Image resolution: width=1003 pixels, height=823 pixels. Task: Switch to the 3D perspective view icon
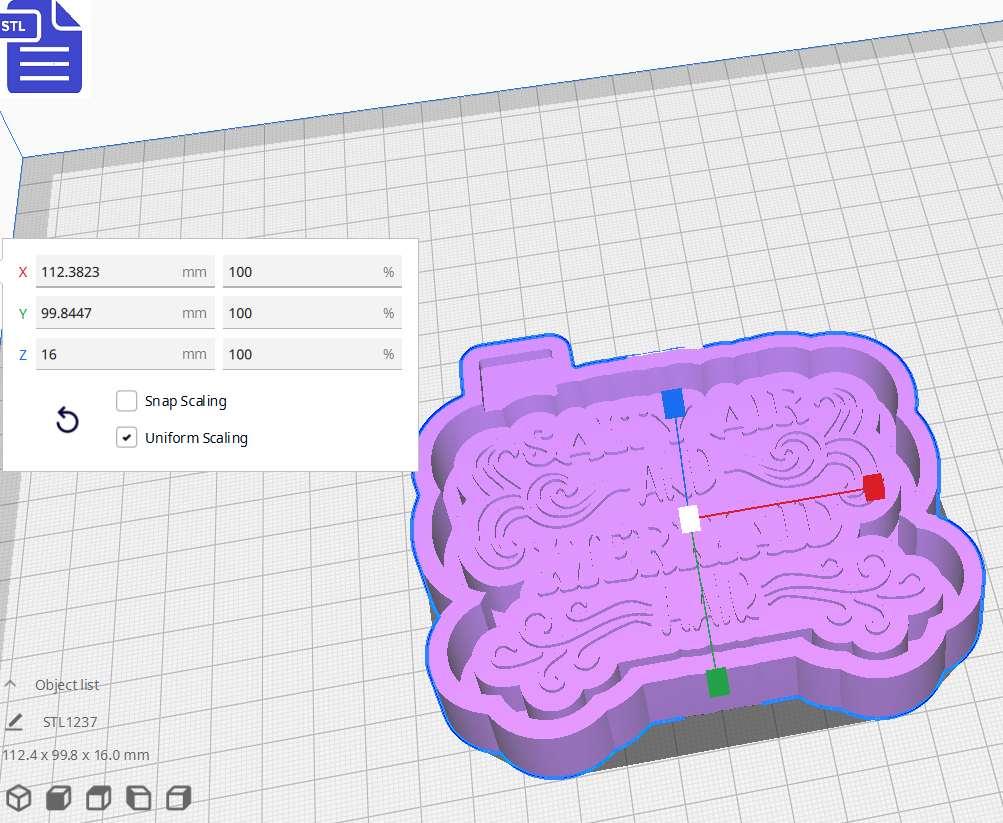(19, 798)
